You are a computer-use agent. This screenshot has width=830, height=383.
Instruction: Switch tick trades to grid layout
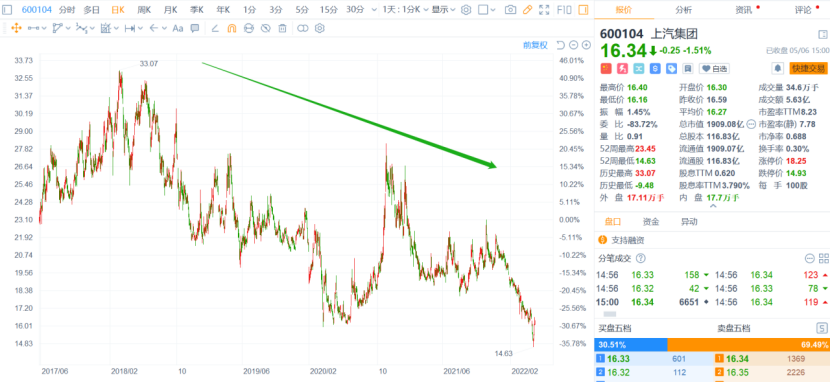click(824, 258)
